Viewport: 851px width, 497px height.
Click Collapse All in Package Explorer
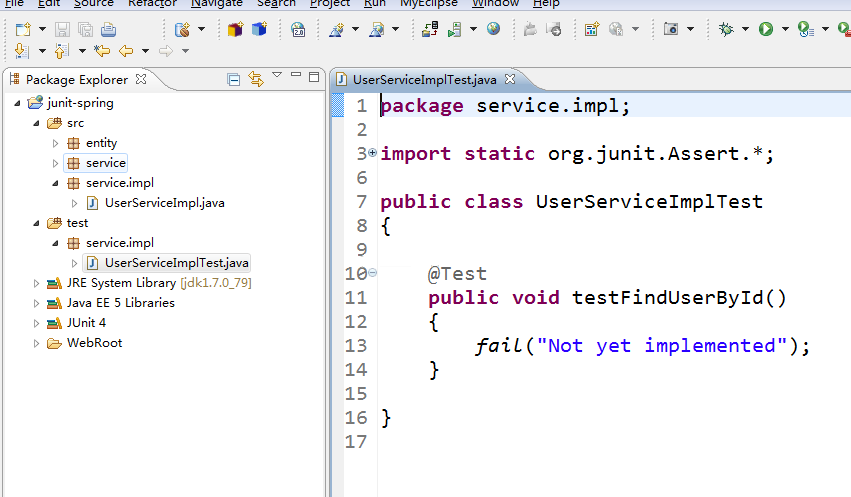(234, 80)
